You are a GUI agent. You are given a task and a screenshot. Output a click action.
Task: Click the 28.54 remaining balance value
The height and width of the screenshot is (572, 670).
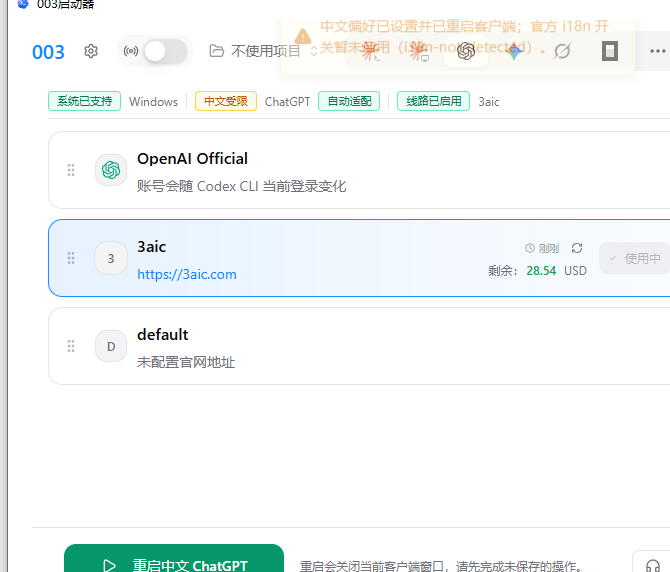pyautogui.click(x=541, y=270)
